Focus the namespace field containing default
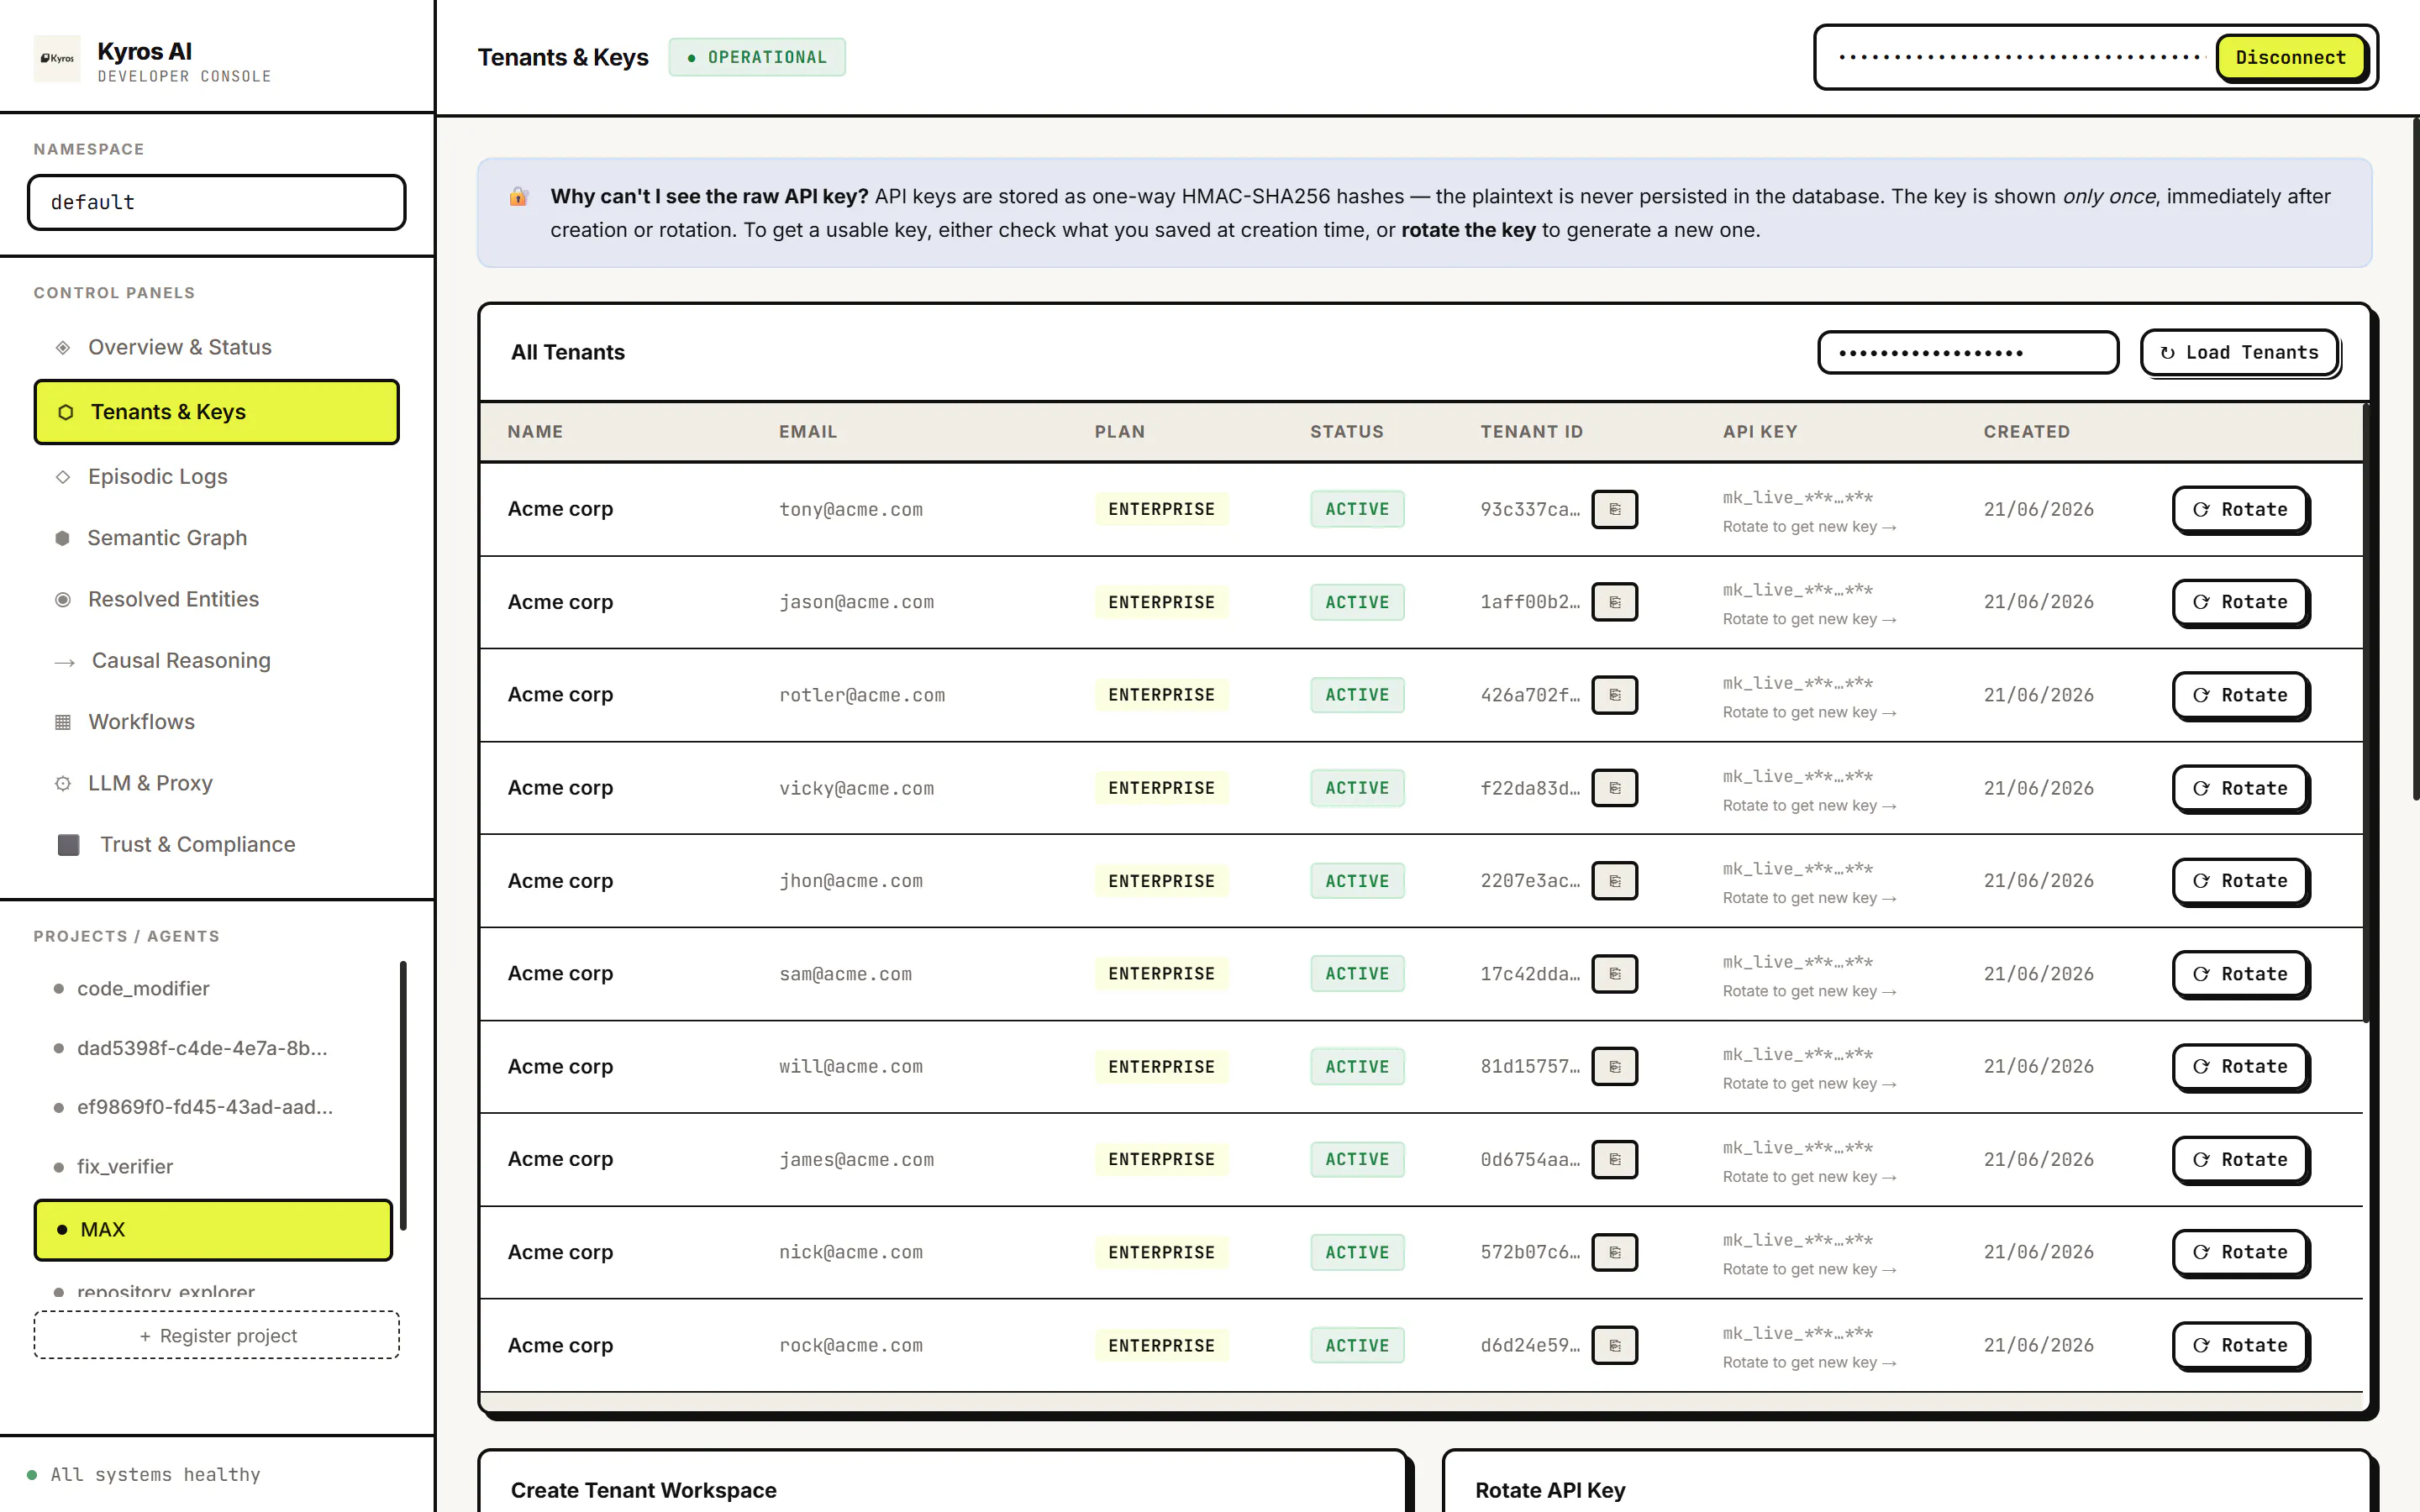The image size is (2420, 1512). tap(217, 203)
